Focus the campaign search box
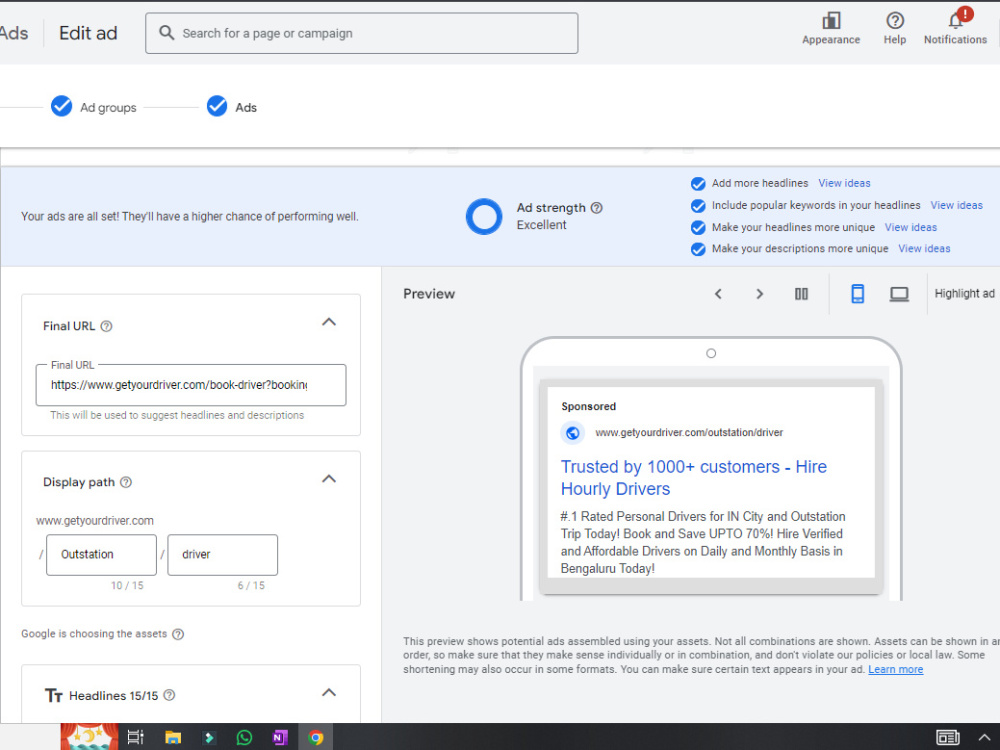The height and width of the screenshot is (750, 1000). 362,33
